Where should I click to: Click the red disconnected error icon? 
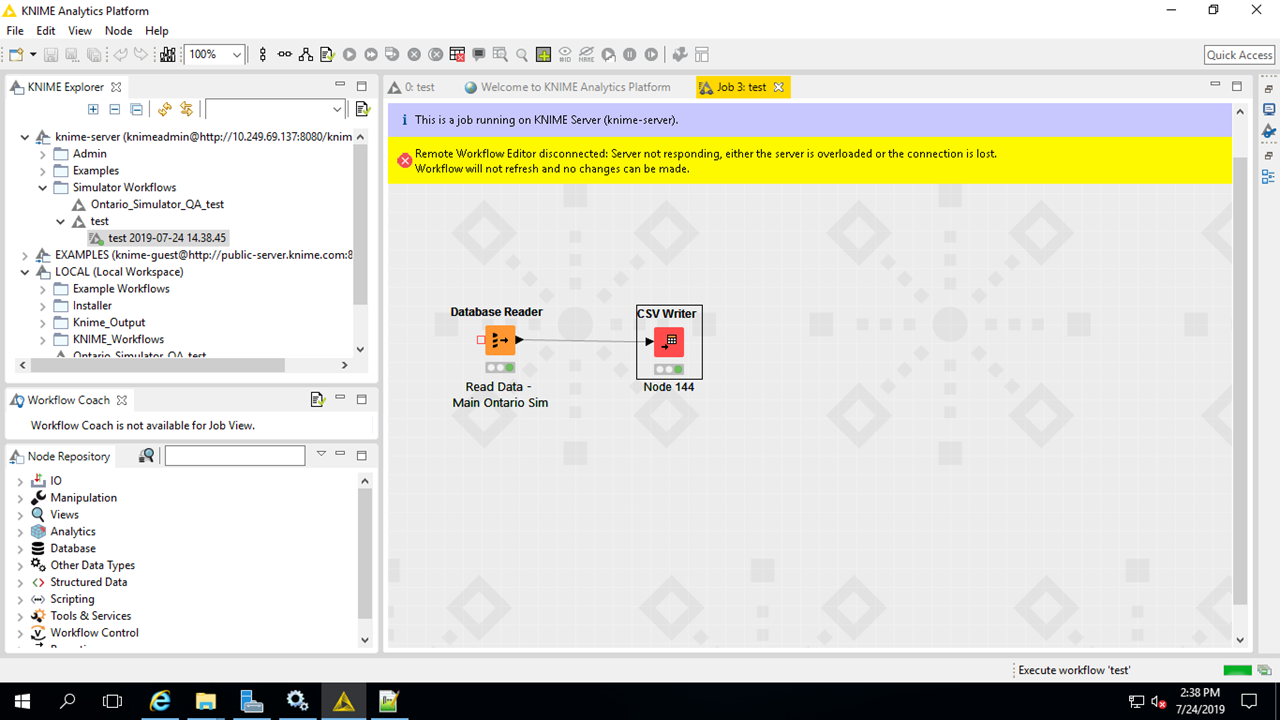404,161
